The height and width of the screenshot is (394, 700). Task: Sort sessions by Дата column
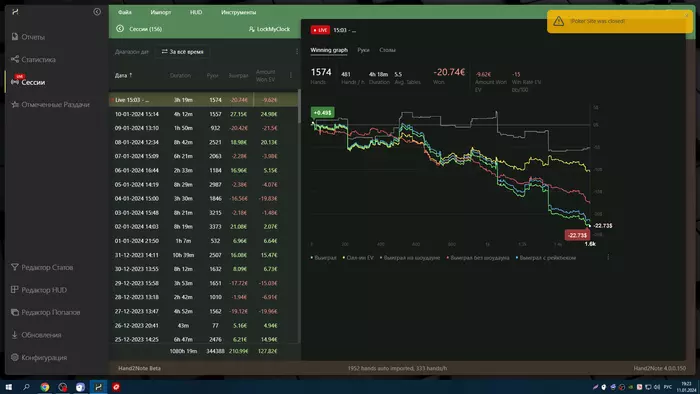pyautogui.click(x=123, y=75)
